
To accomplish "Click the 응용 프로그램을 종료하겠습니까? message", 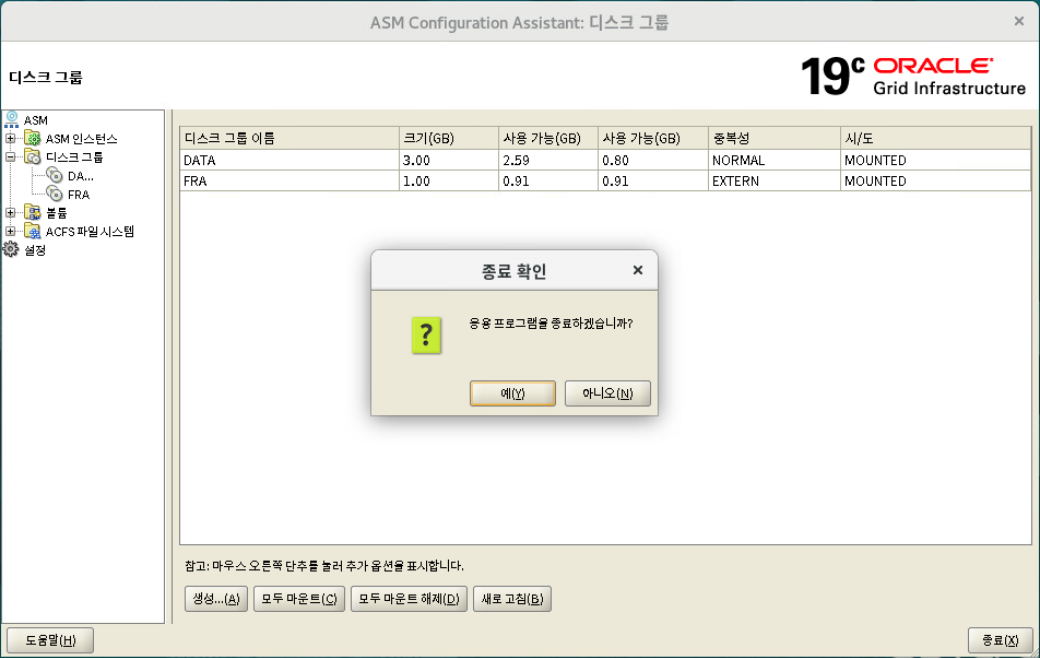I will (x=551, y=324).
